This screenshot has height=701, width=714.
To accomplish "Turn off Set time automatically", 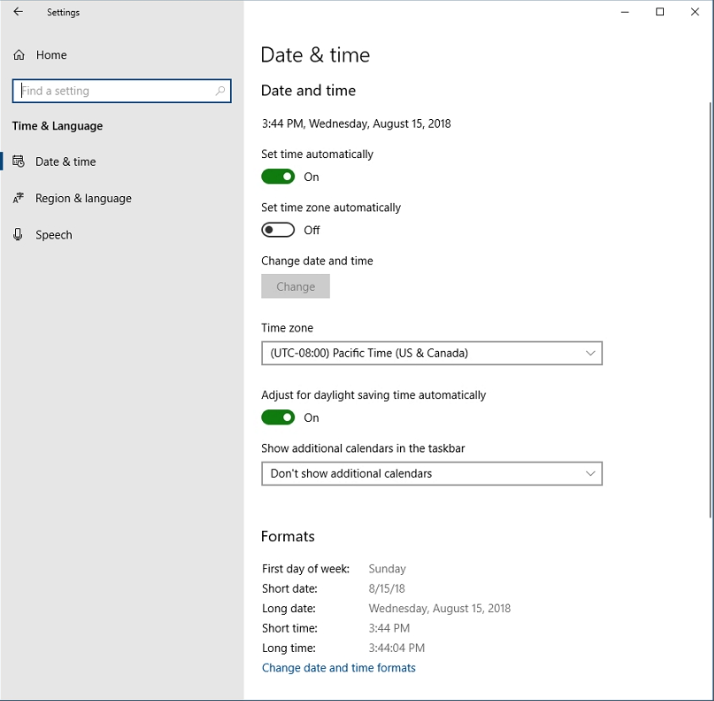I will 278,177.
